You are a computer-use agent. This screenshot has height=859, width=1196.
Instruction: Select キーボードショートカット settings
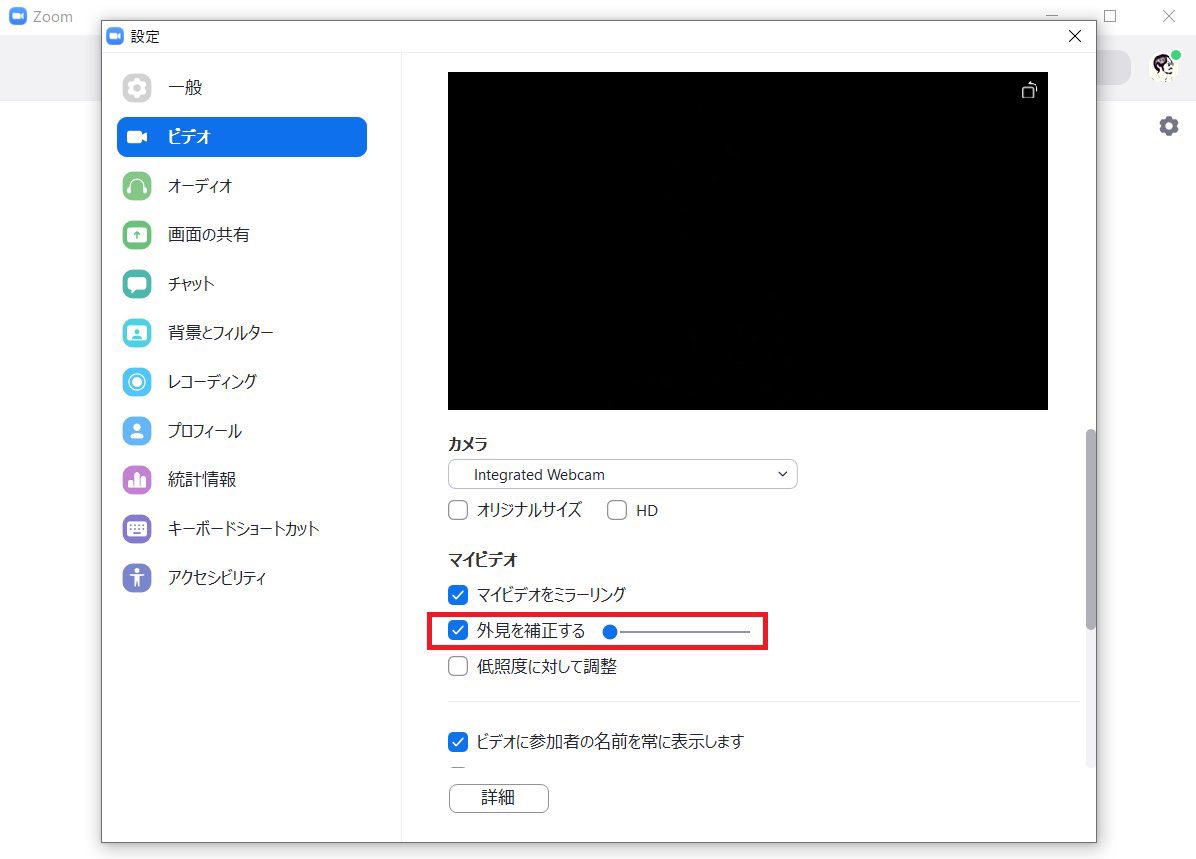[x=136, y=529]
